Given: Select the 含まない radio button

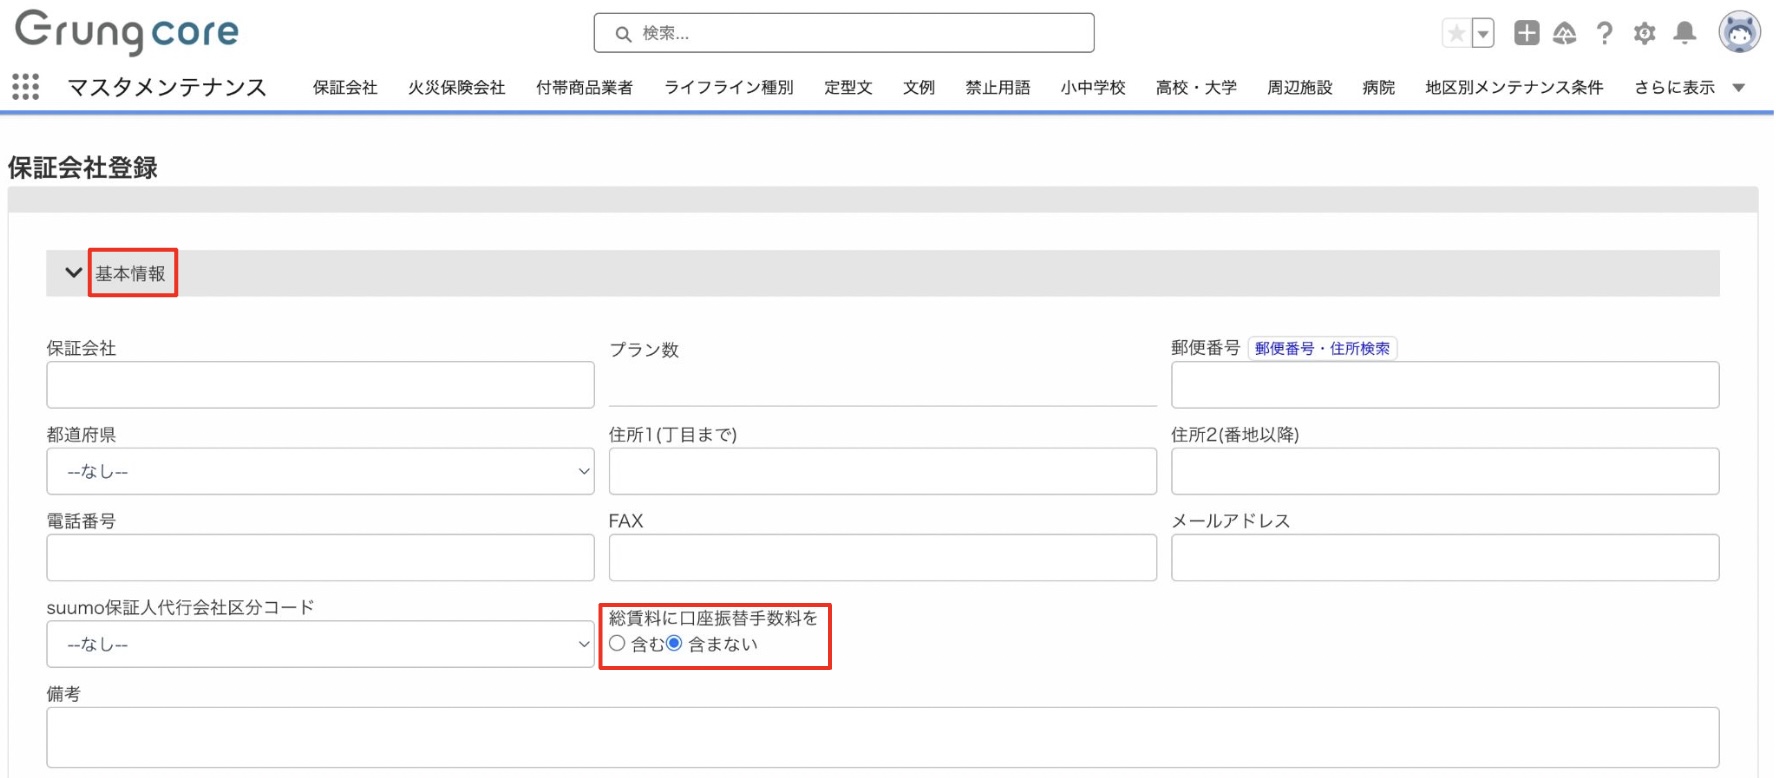Looking at the screenshot, I should click(x=674, y=644).
